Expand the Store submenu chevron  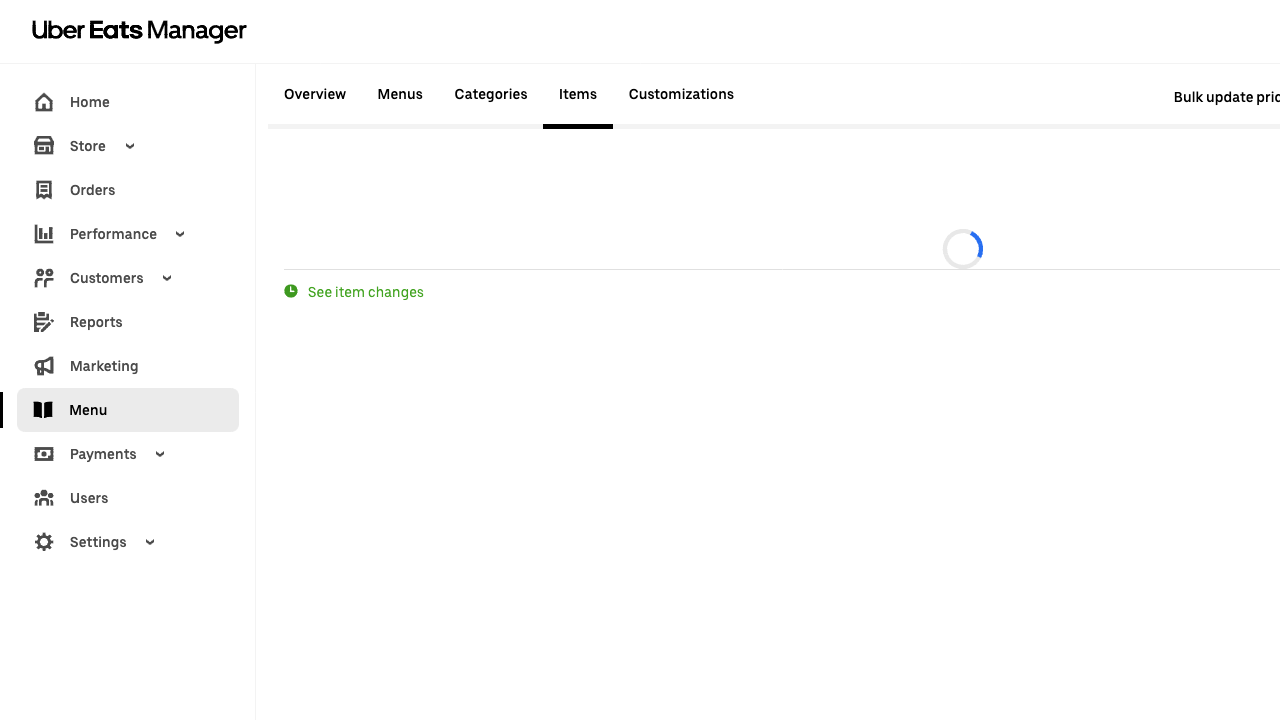point(130,146)
